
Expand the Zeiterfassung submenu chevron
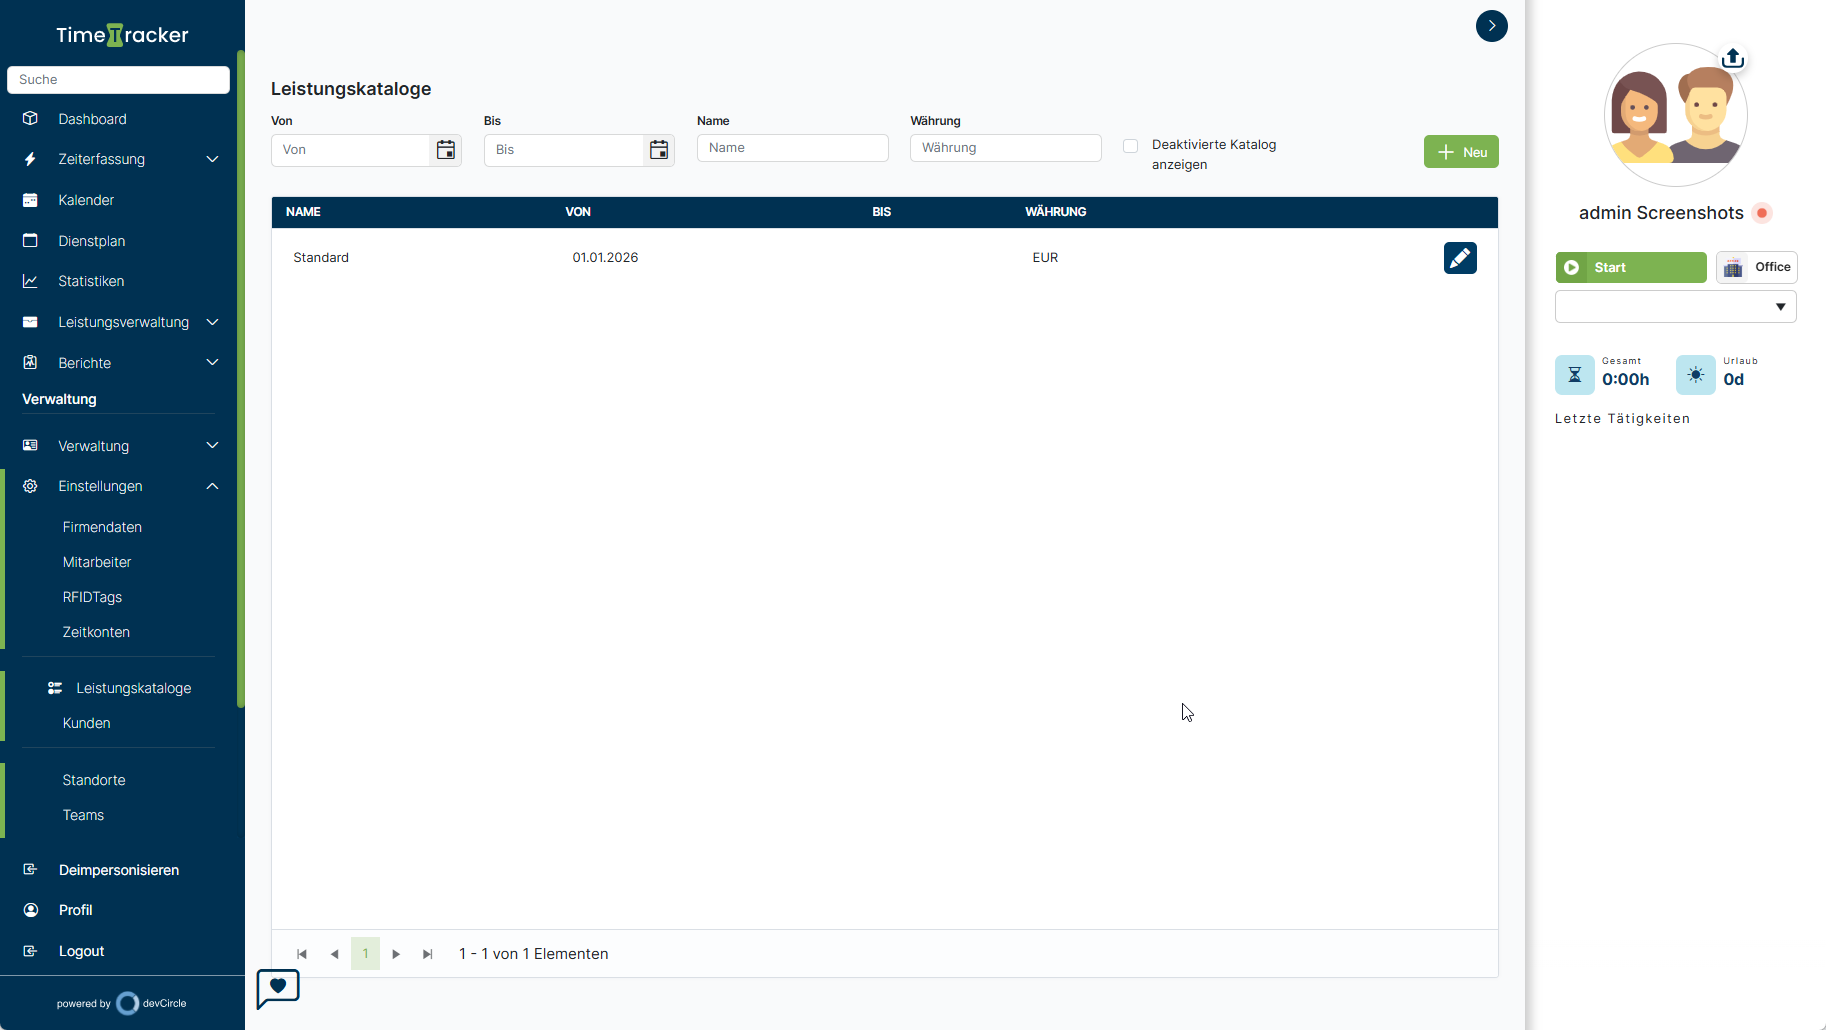click(212, 159)
